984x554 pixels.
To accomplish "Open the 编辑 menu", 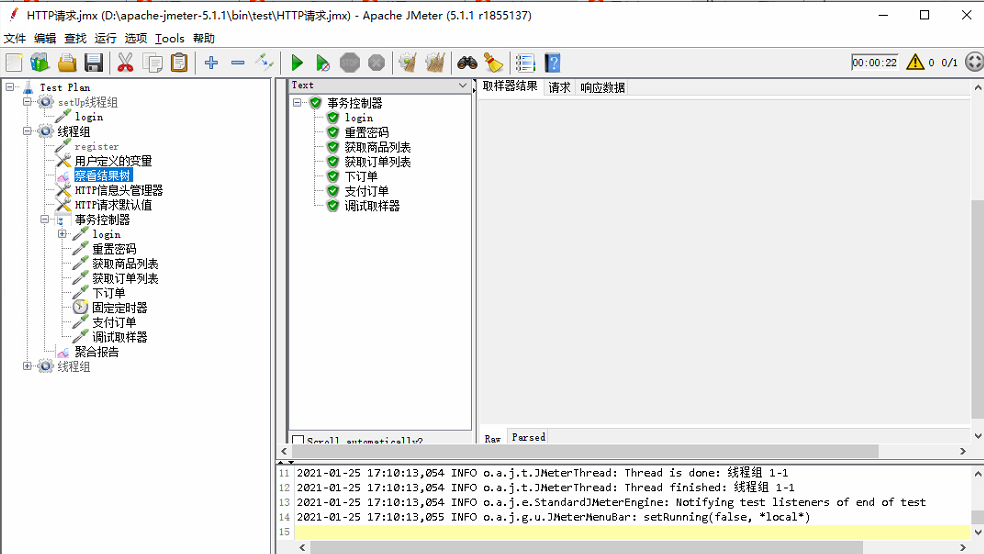I will click(x=45, y=38).
